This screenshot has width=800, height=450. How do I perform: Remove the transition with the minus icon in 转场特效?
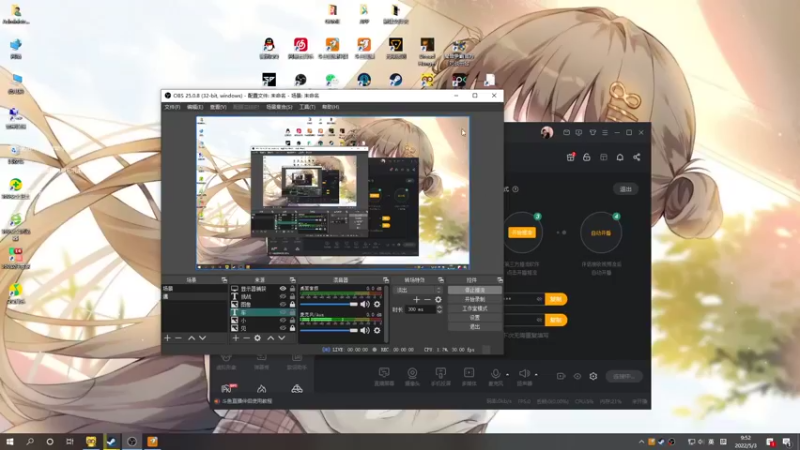(x=427, y=299)
